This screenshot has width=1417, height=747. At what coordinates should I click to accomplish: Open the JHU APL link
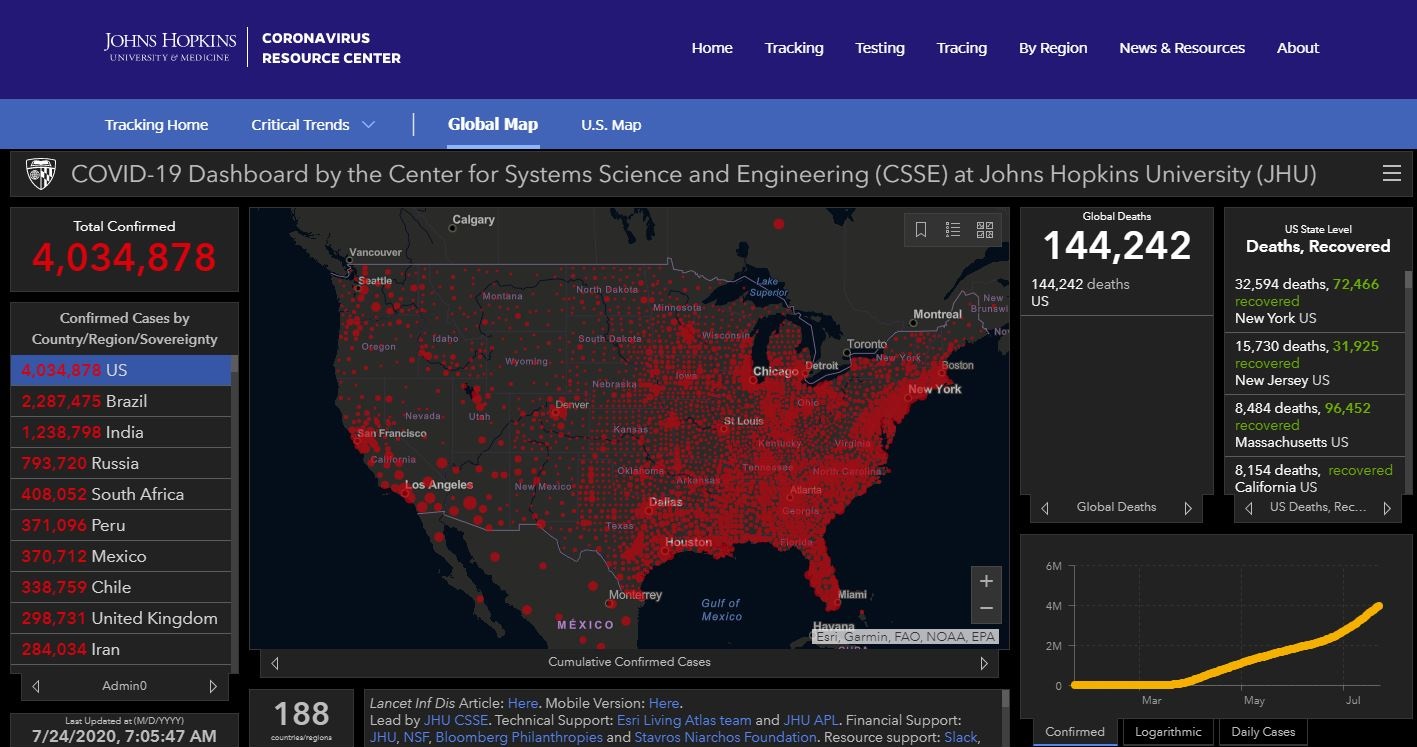[x=810, y=720]
